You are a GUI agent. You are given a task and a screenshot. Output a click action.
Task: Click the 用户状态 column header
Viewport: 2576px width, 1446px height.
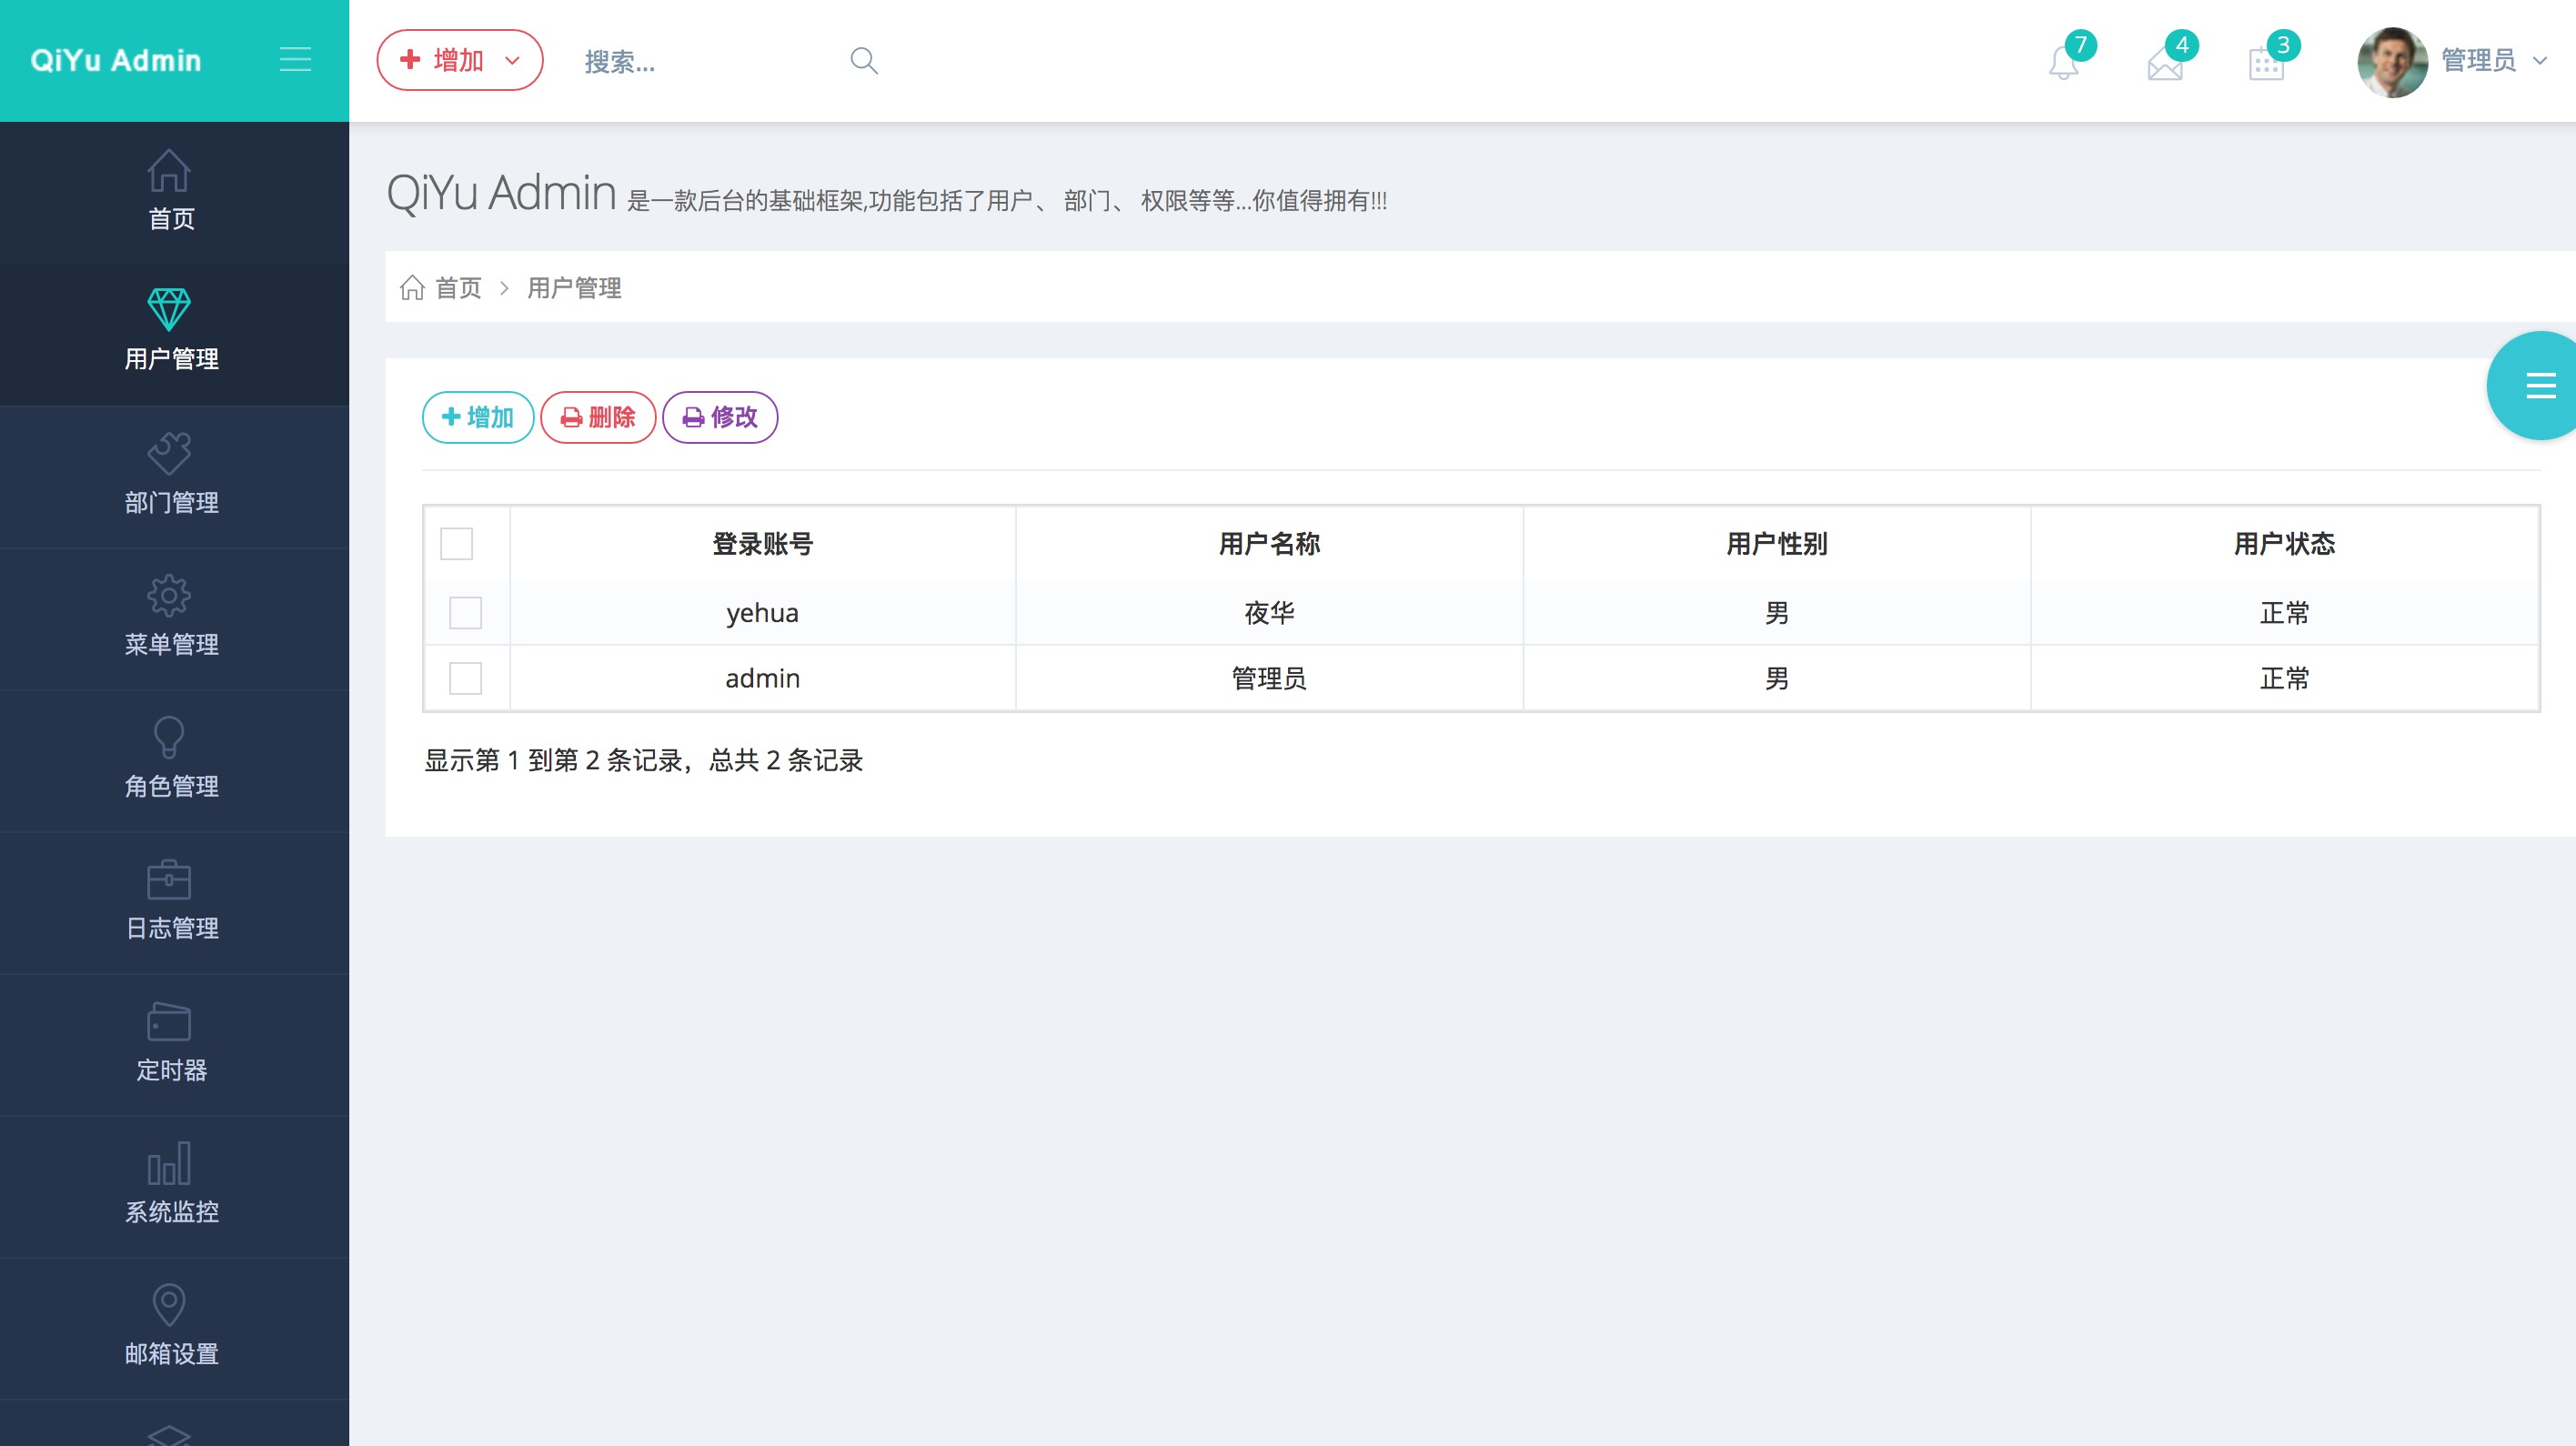point(2285,544)
